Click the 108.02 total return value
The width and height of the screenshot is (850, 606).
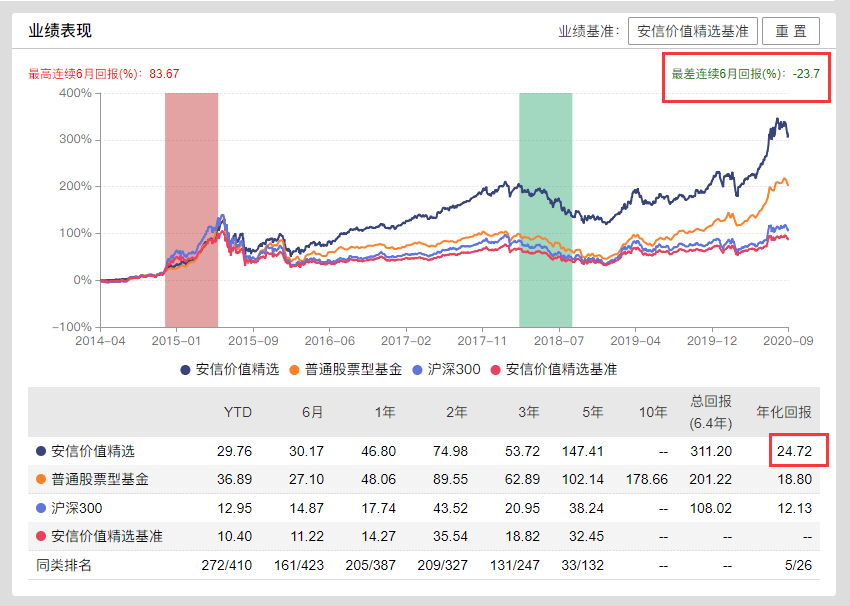click(711, 508)
